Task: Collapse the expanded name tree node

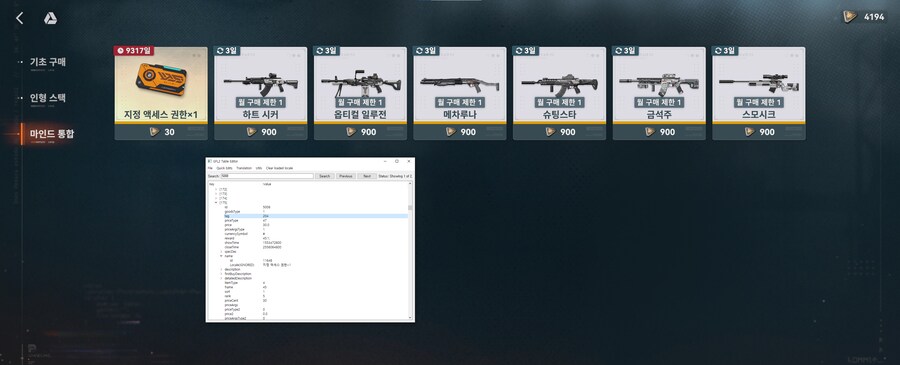Action: tap(221, 256)
